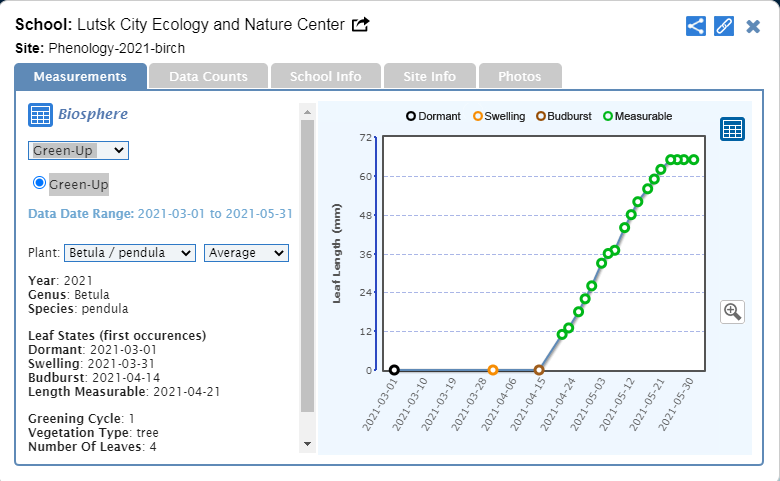Open the Green-Up protocol dropdown
The image size is (780, 481).
point(78,150)
